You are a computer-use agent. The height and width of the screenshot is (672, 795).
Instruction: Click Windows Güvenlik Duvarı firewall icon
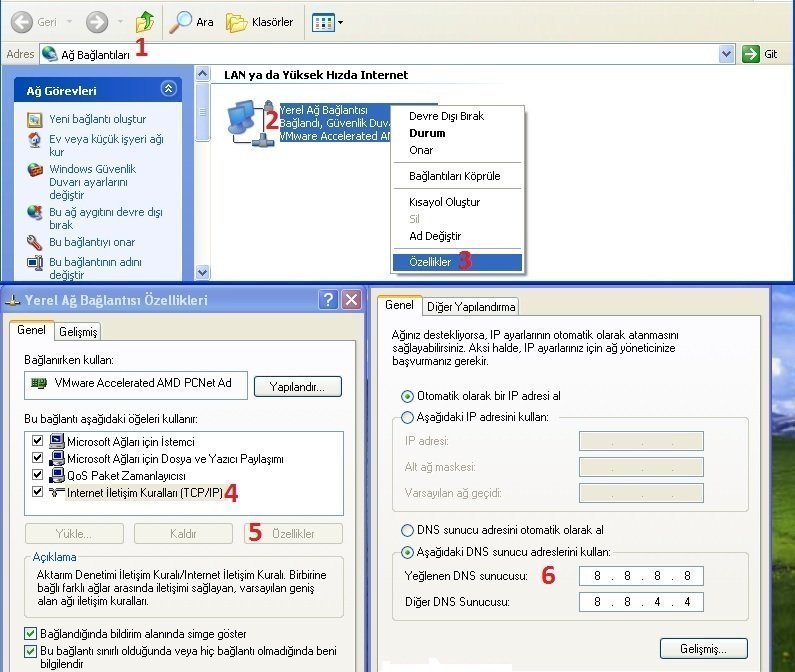click(34, 170)
